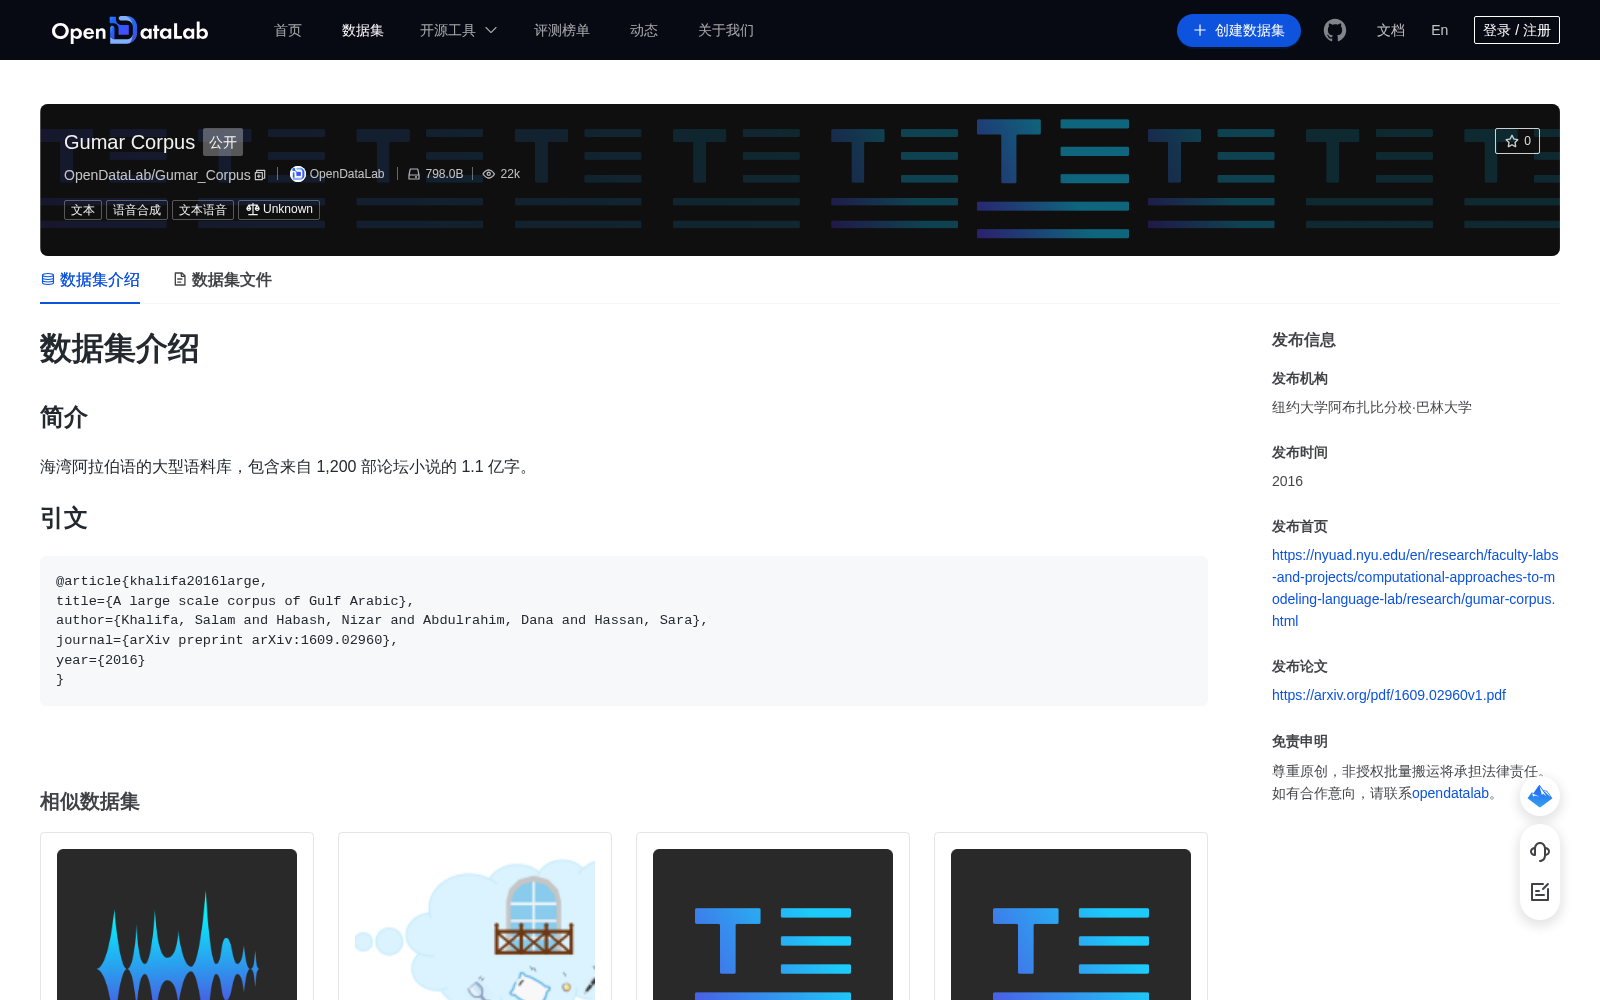The height and width of the screenshot is (1000, 1600).
Task: Click the opendatalab contact link
Action: (1450, 793)
